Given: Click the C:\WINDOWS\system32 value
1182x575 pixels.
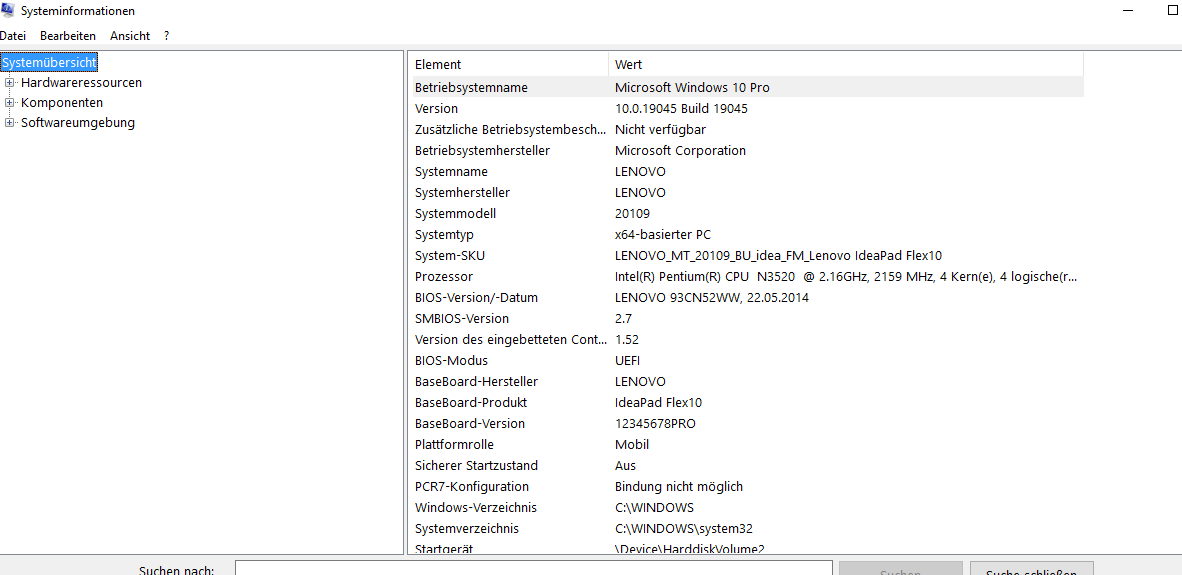Looking at the screenshot, I should pyautogui.click(x=683, y=530).
